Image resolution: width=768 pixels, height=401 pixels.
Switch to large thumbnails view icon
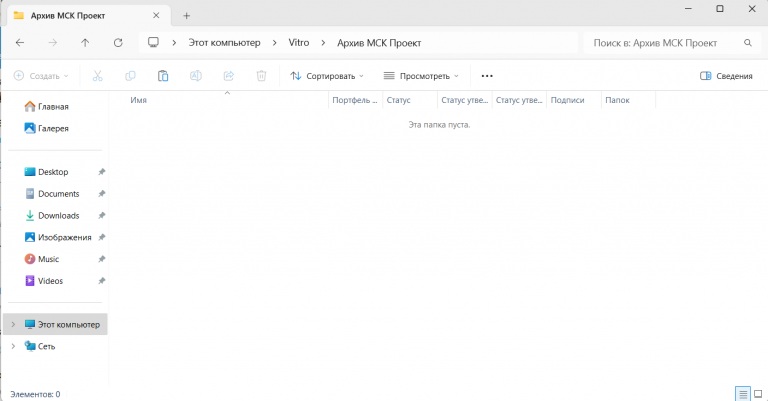758,394
